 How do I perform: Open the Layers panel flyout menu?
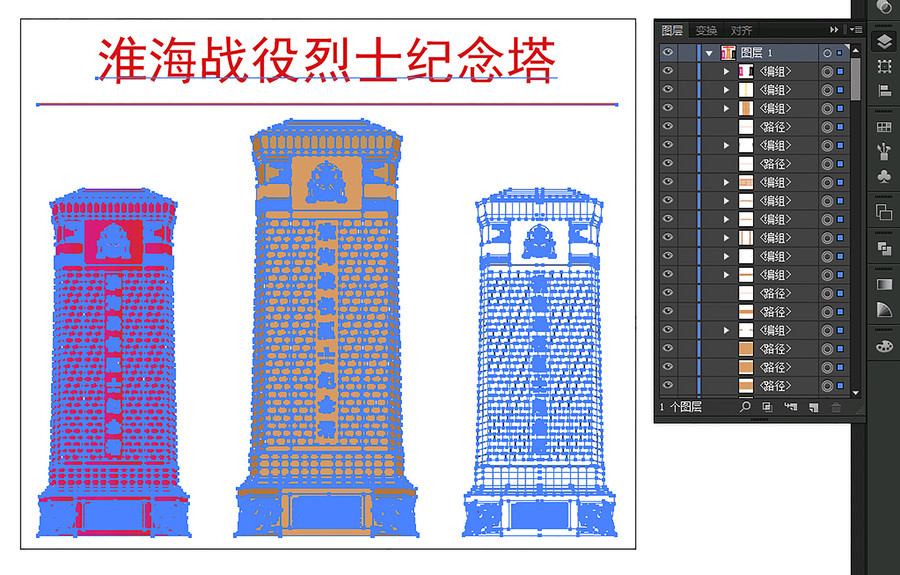(855, 29)
